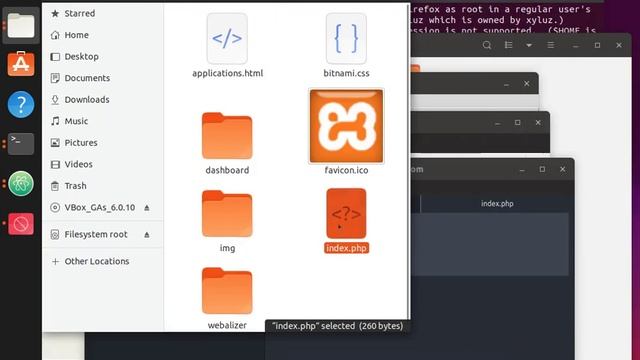Open view options dropdown in the background Files window
The width and height of the screenshot is (640, 360).
529,45
